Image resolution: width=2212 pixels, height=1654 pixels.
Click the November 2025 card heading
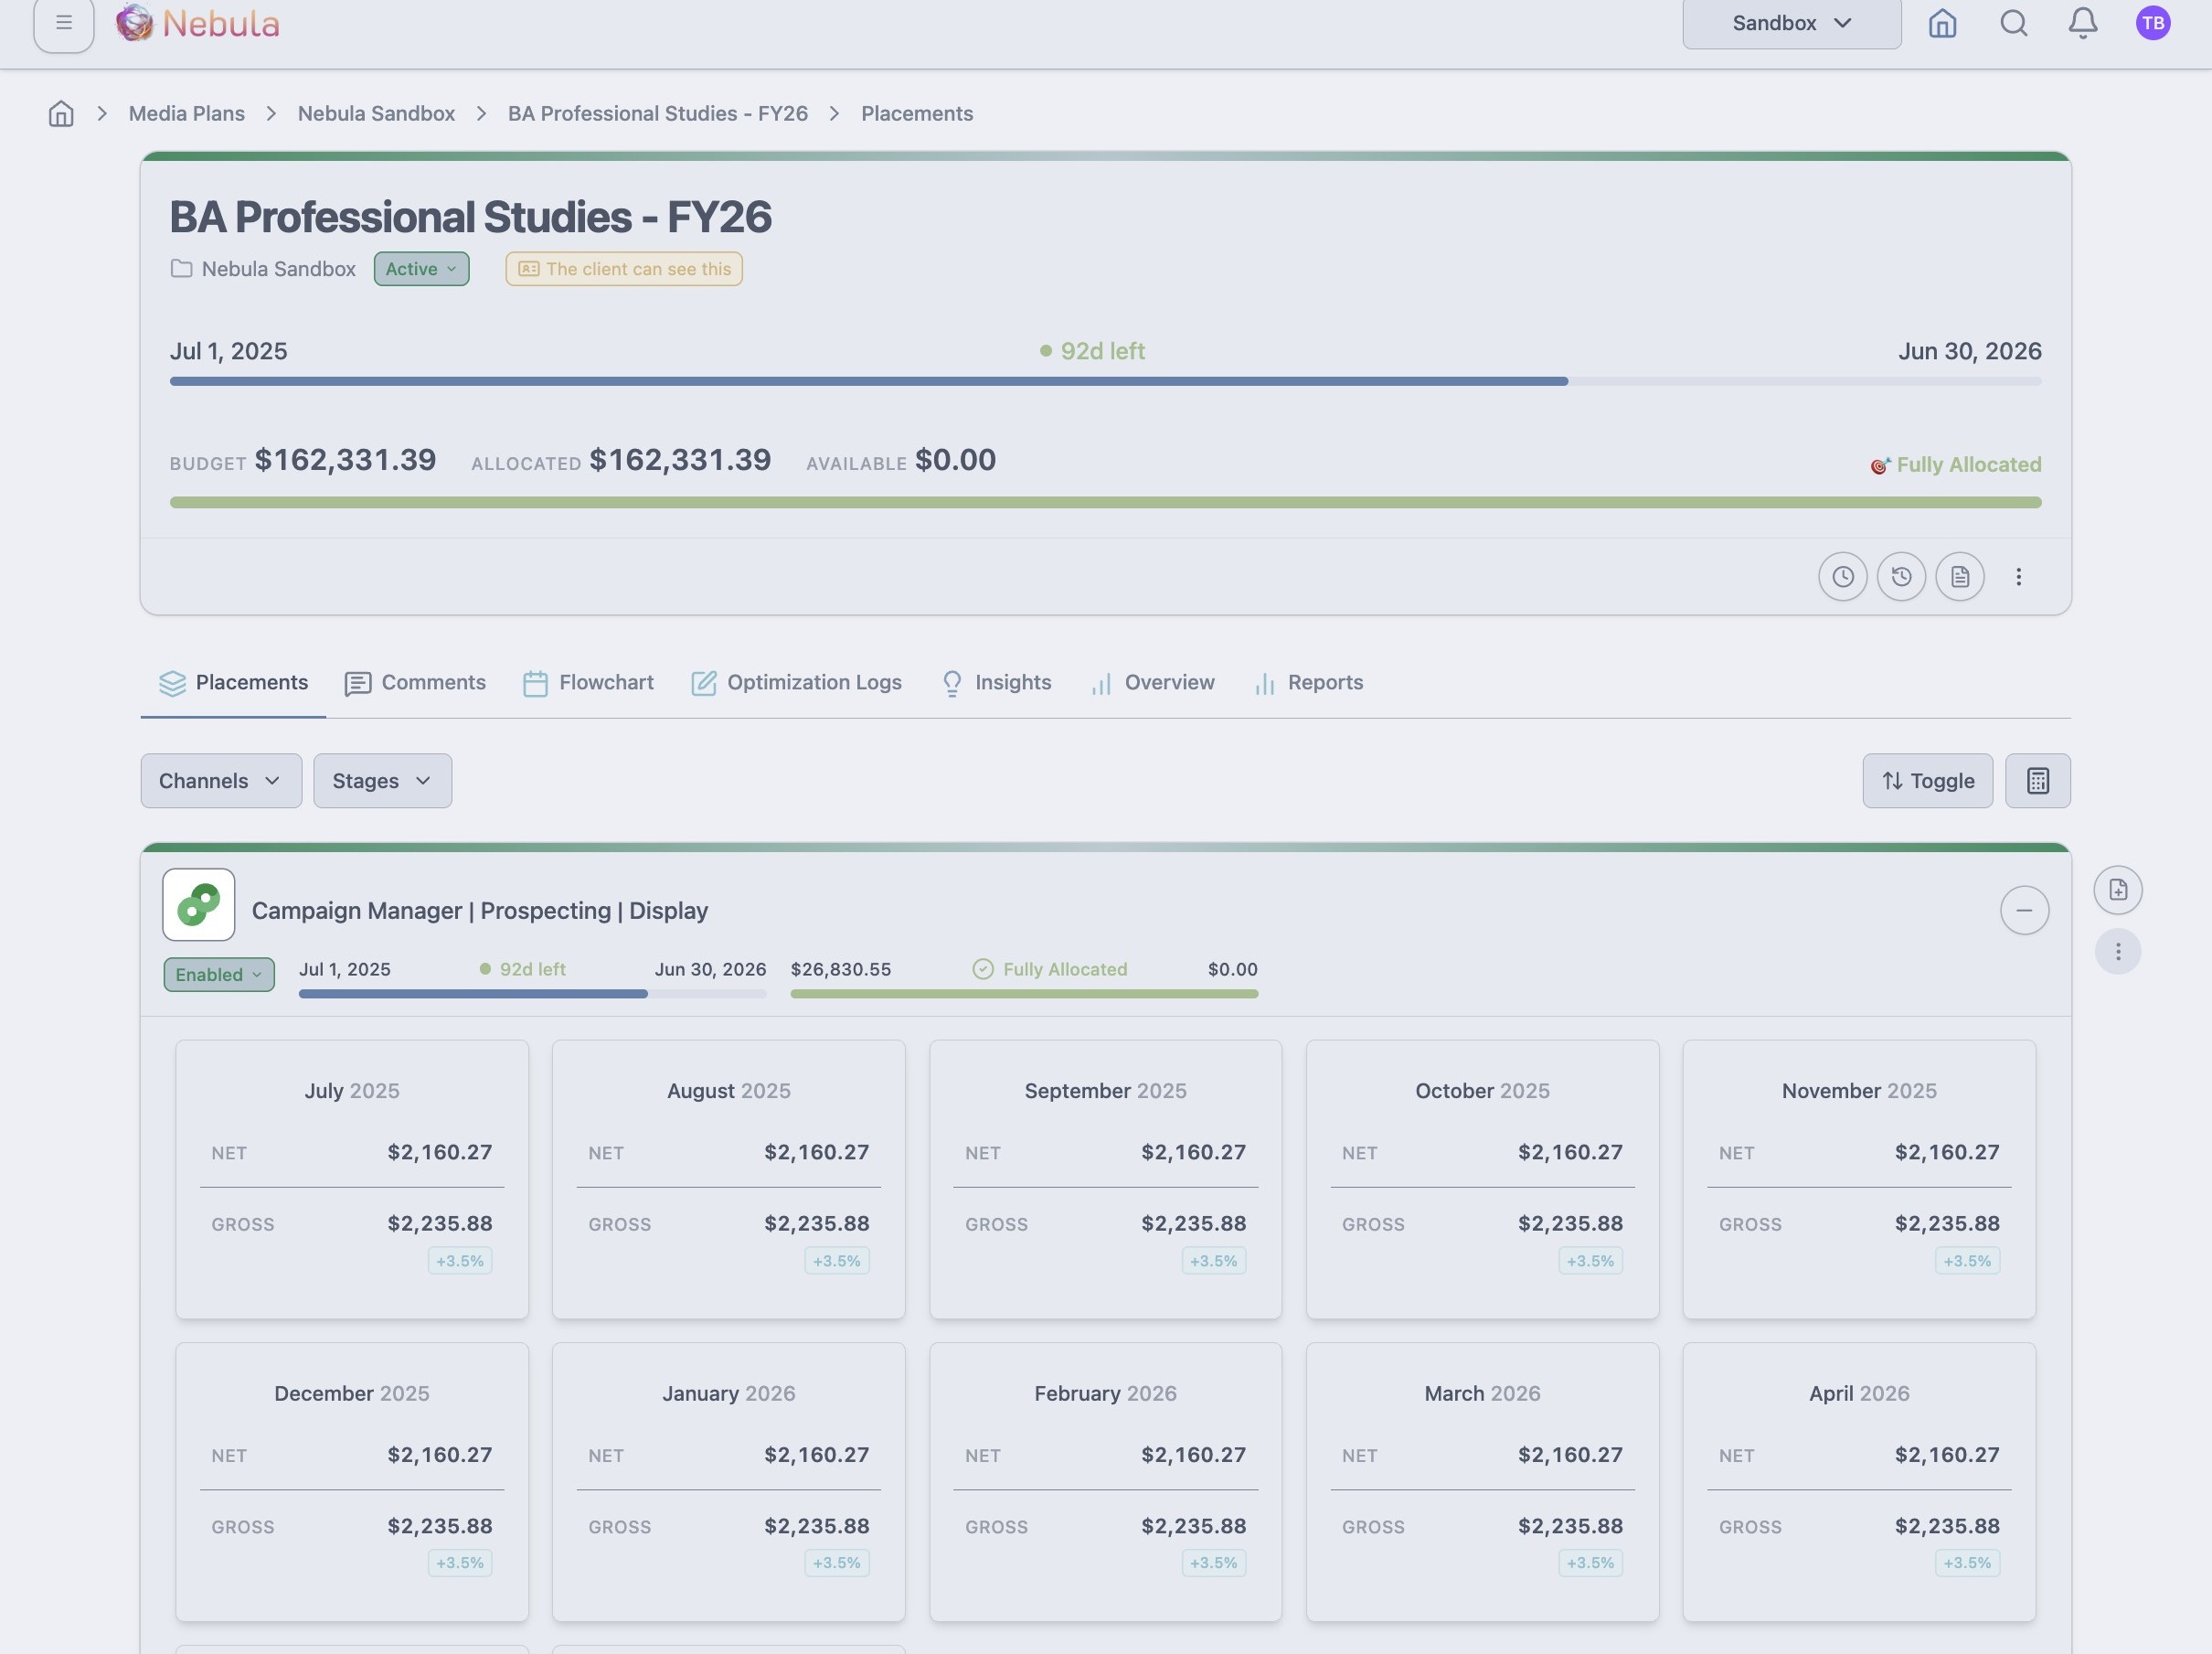click(1859, 1091)
